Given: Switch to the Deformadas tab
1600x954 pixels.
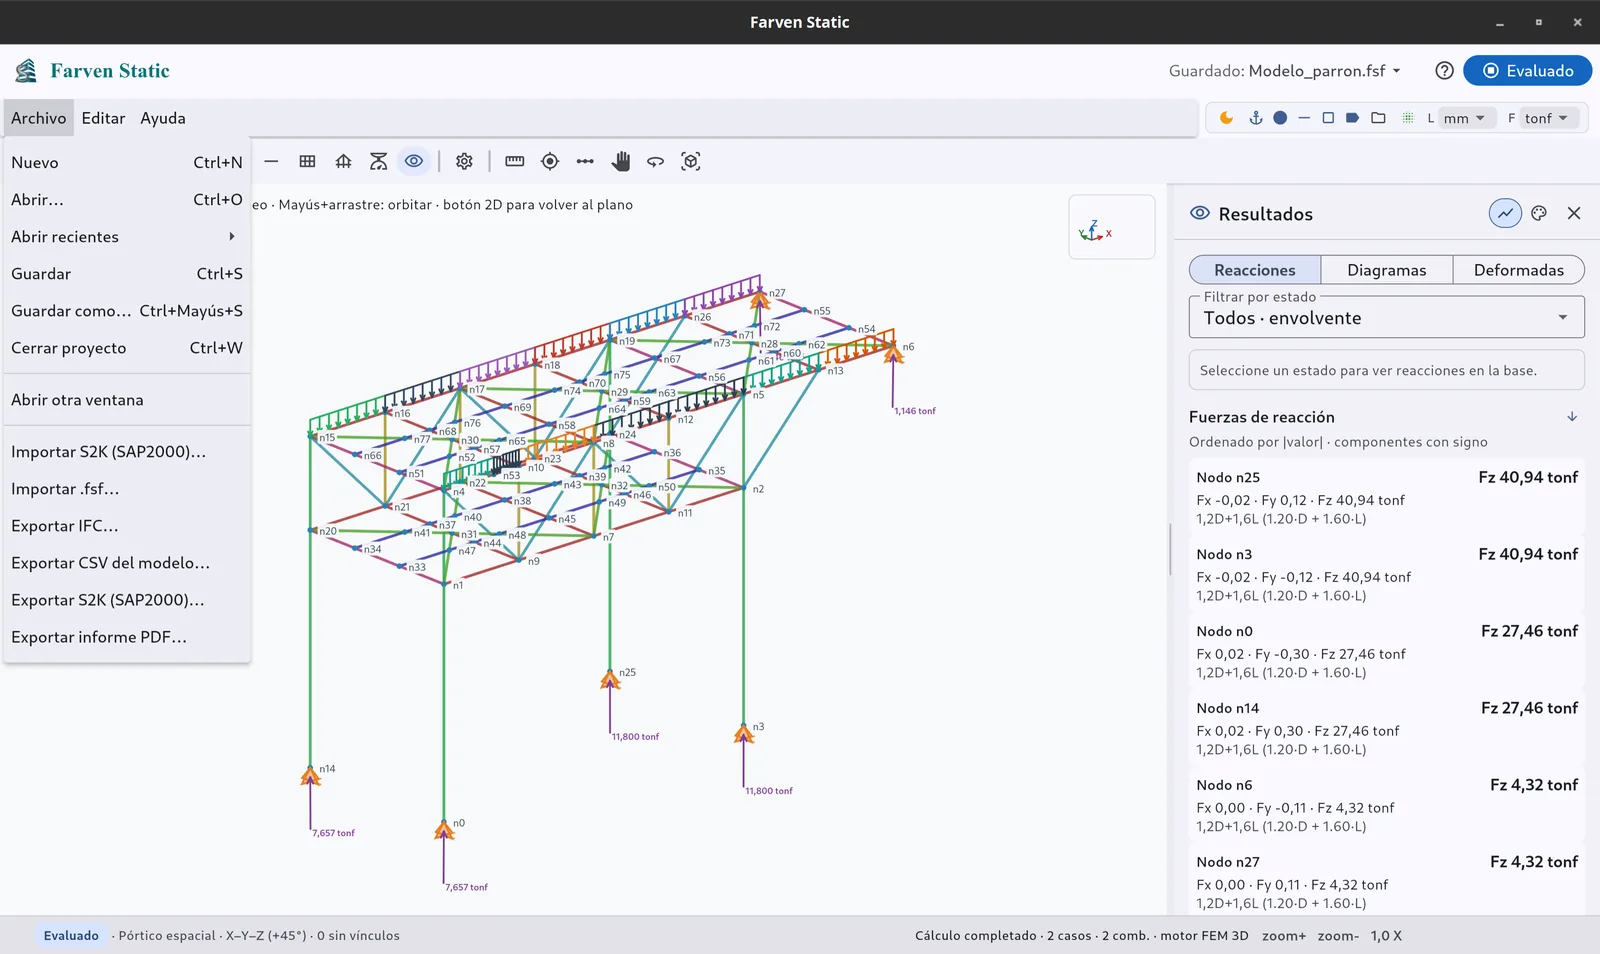Looking at the screenshot, I should [x=1518, y=270].
